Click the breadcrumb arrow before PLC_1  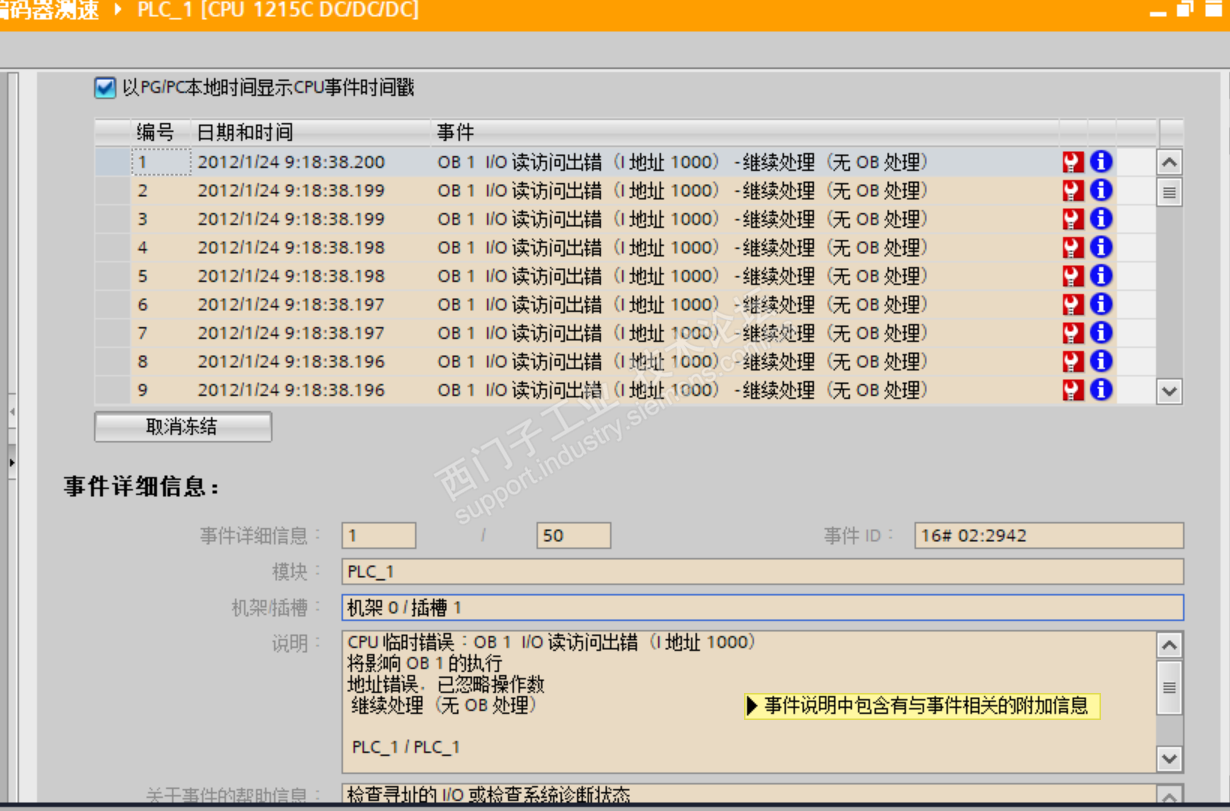click(x=120, y=10)
